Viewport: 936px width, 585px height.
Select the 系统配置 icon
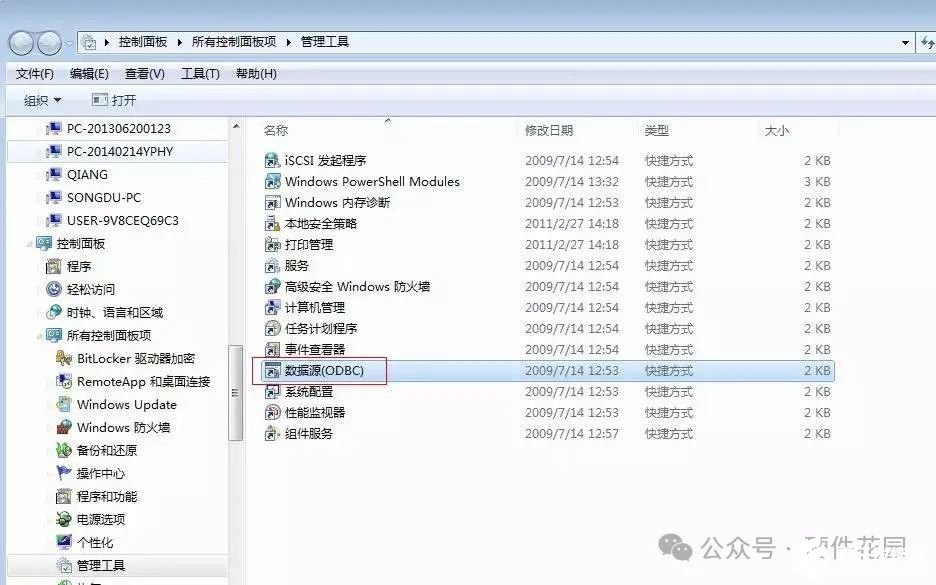click(272, 392)
